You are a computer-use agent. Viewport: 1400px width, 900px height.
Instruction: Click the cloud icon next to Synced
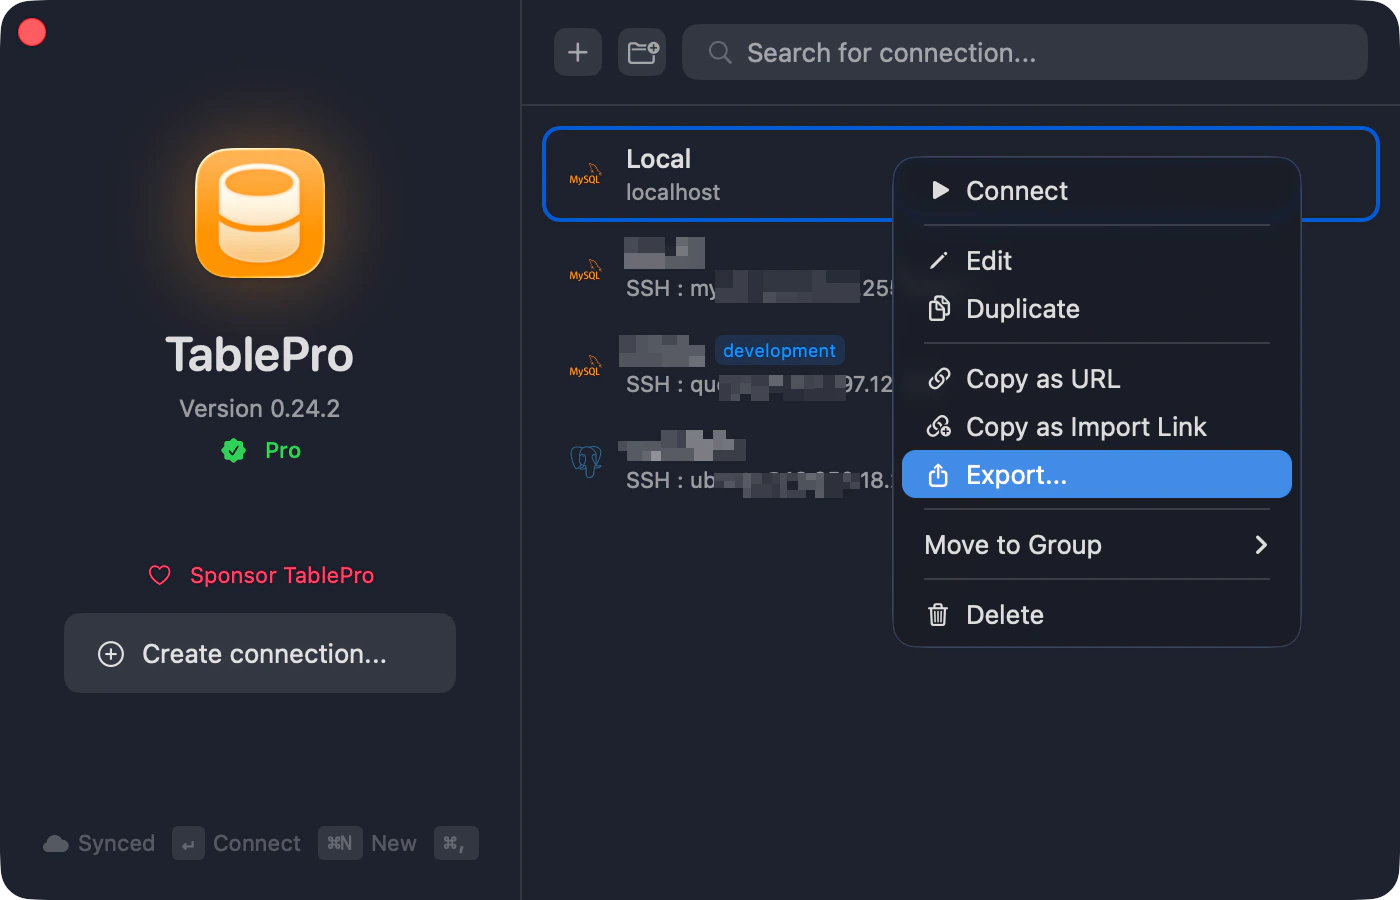[x=57, y=843]
